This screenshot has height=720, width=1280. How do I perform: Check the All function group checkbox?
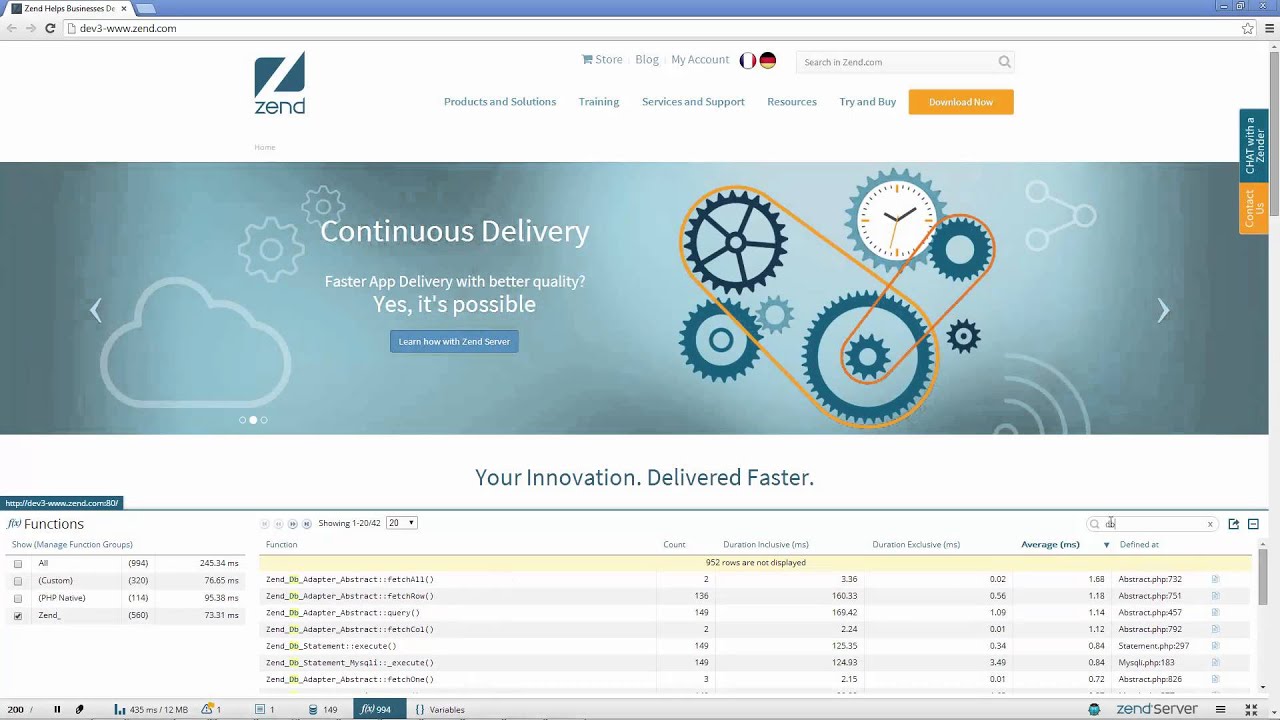[x=17, y=564]
